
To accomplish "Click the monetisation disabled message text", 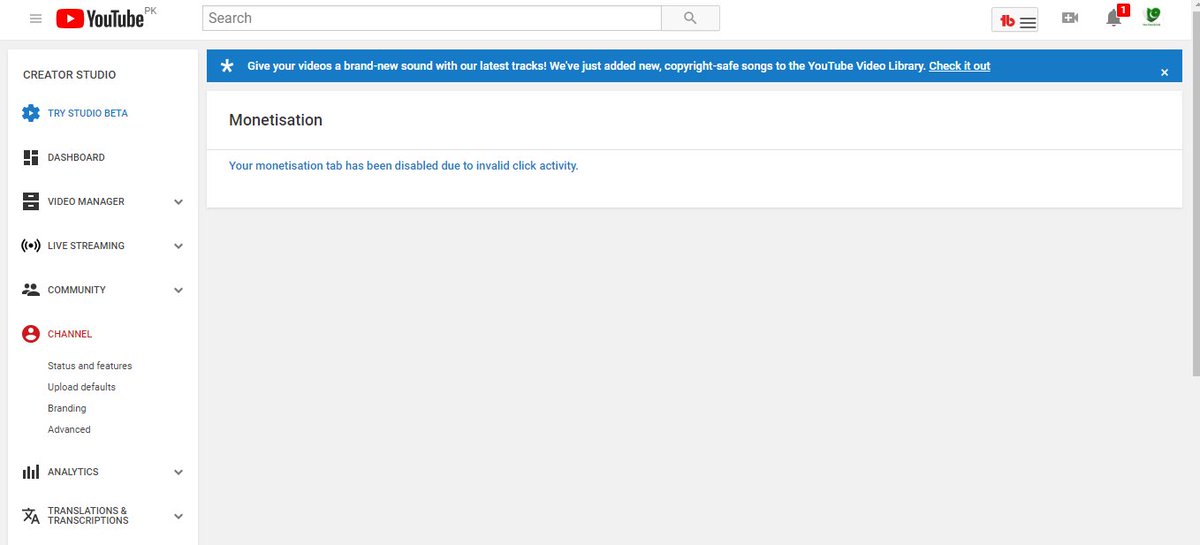I will pyautogui.click(x=404, y=166).
